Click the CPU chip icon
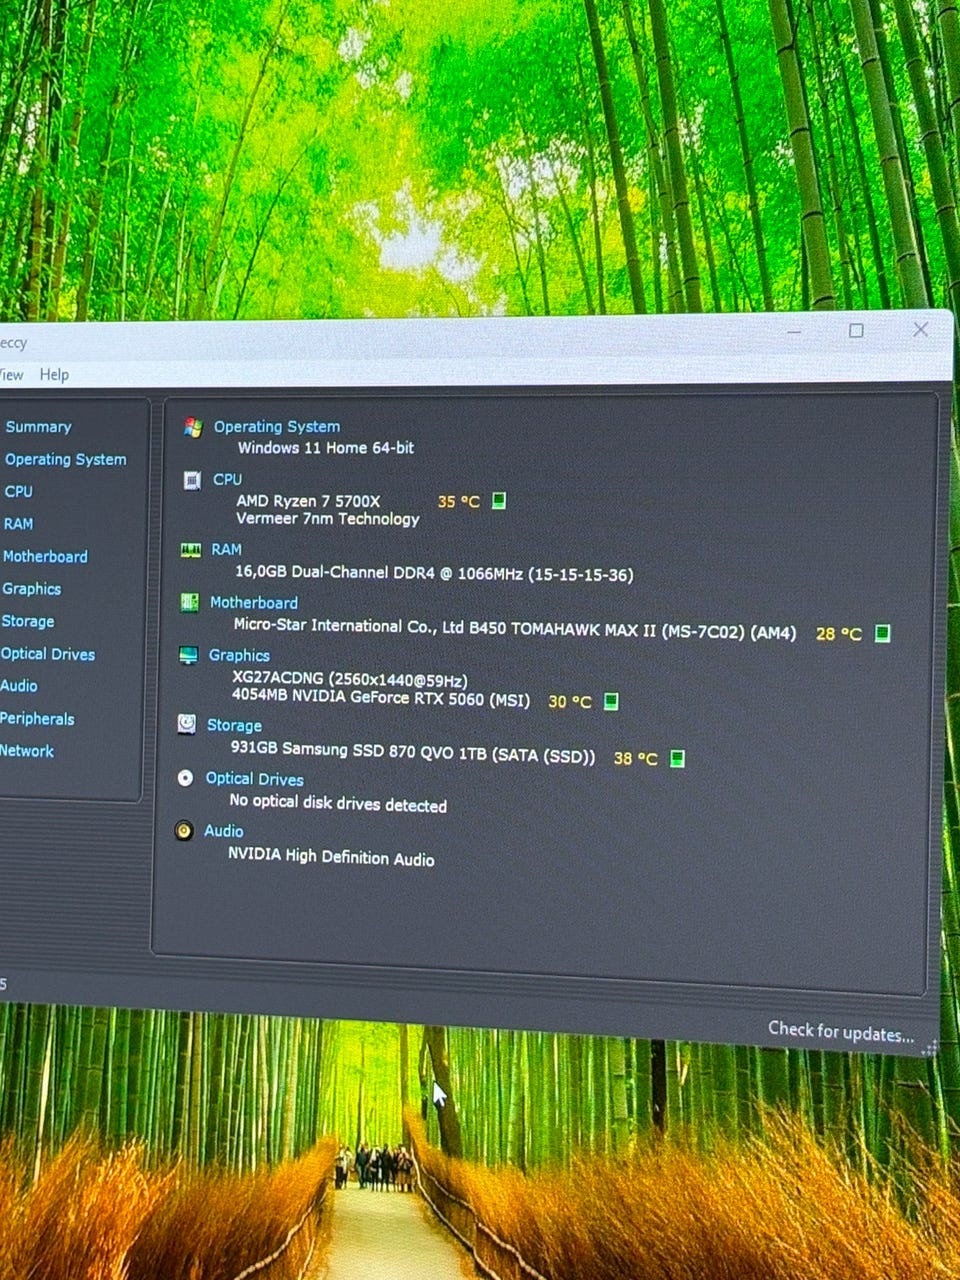The image size is (960, 1280). [192, 480]
